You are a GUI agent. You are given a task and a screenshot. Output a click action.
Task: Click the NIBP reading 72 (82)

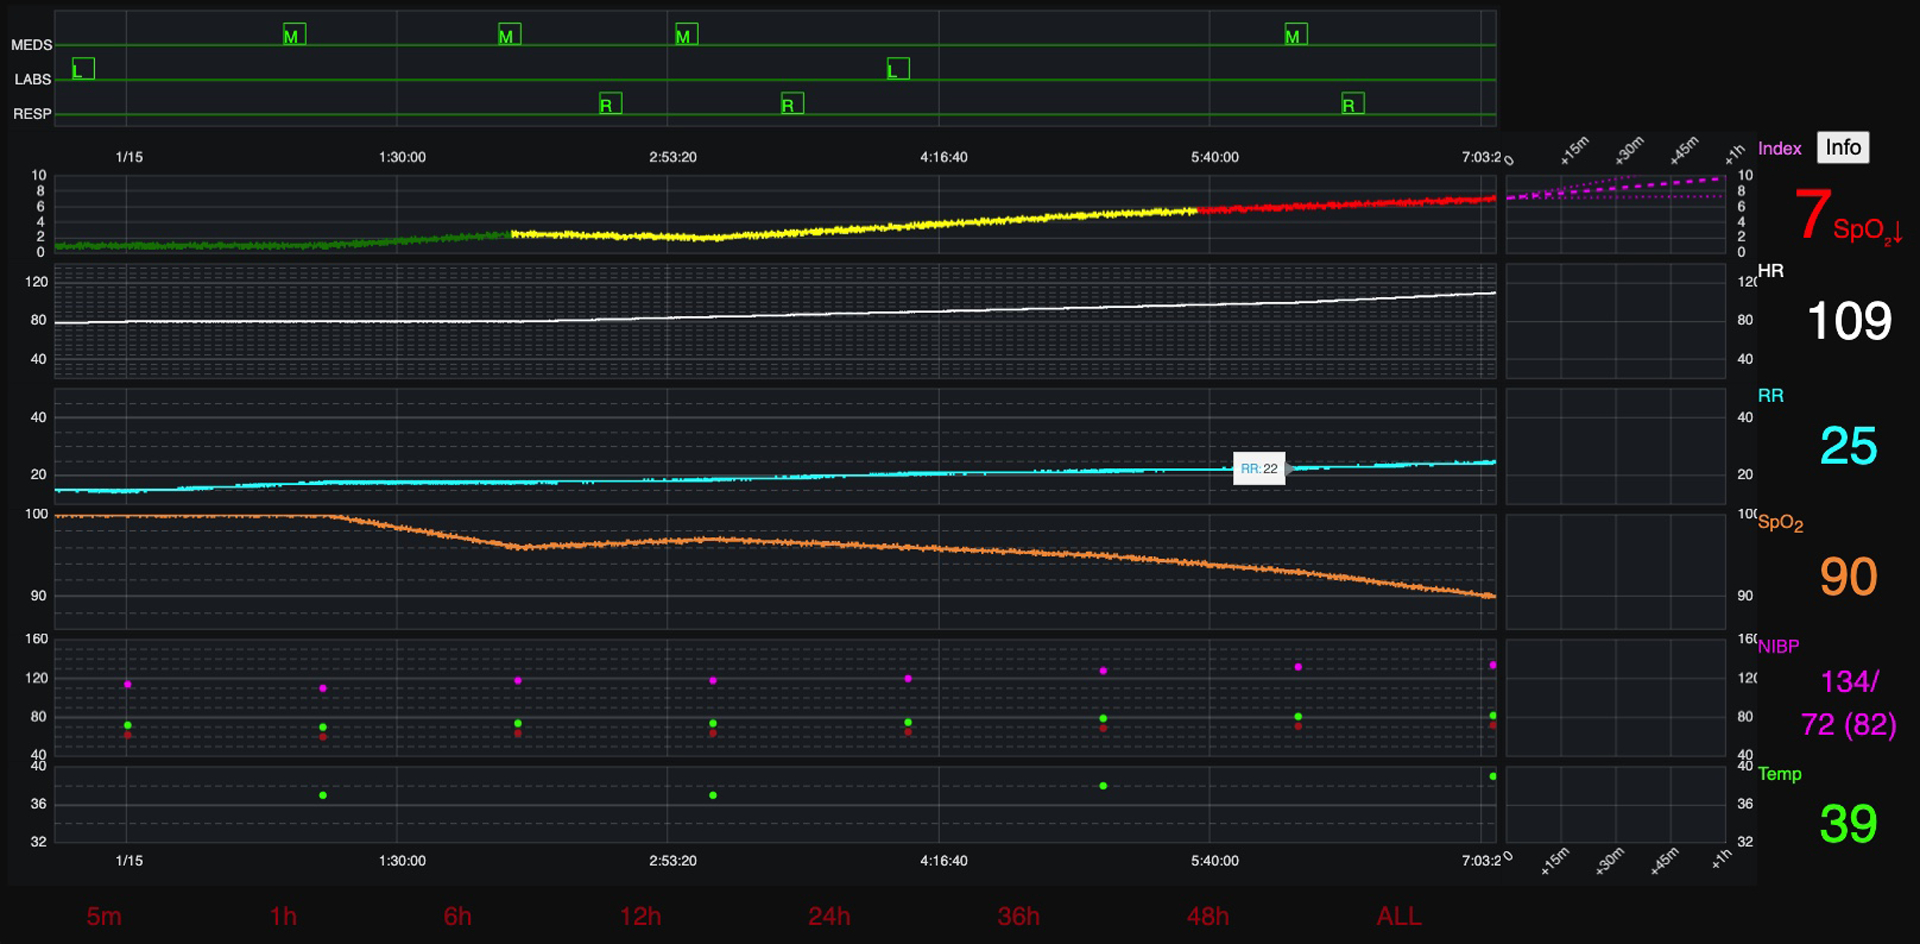point(1848,724)
